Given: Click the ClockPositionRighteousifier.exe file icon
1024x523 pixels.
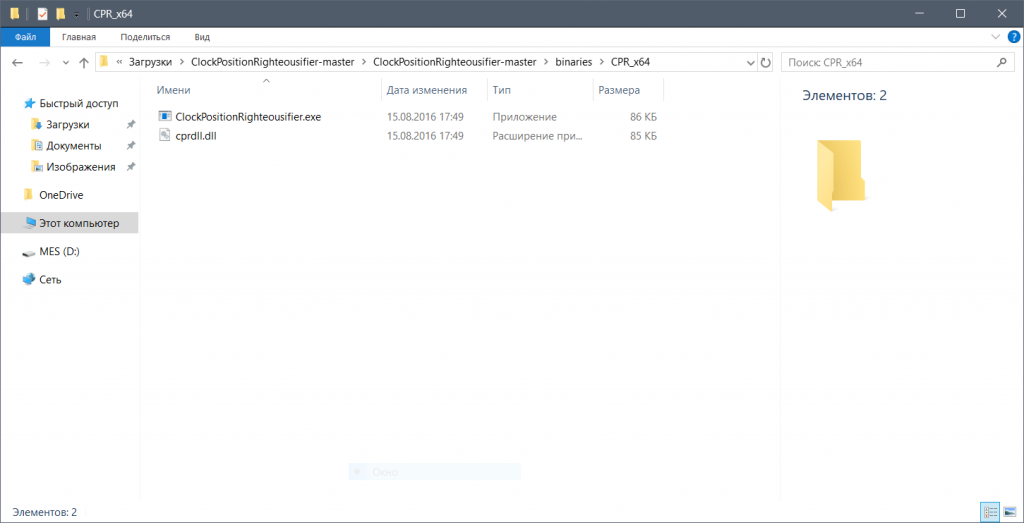Looking at the screenshot, I should click(165, 117).
